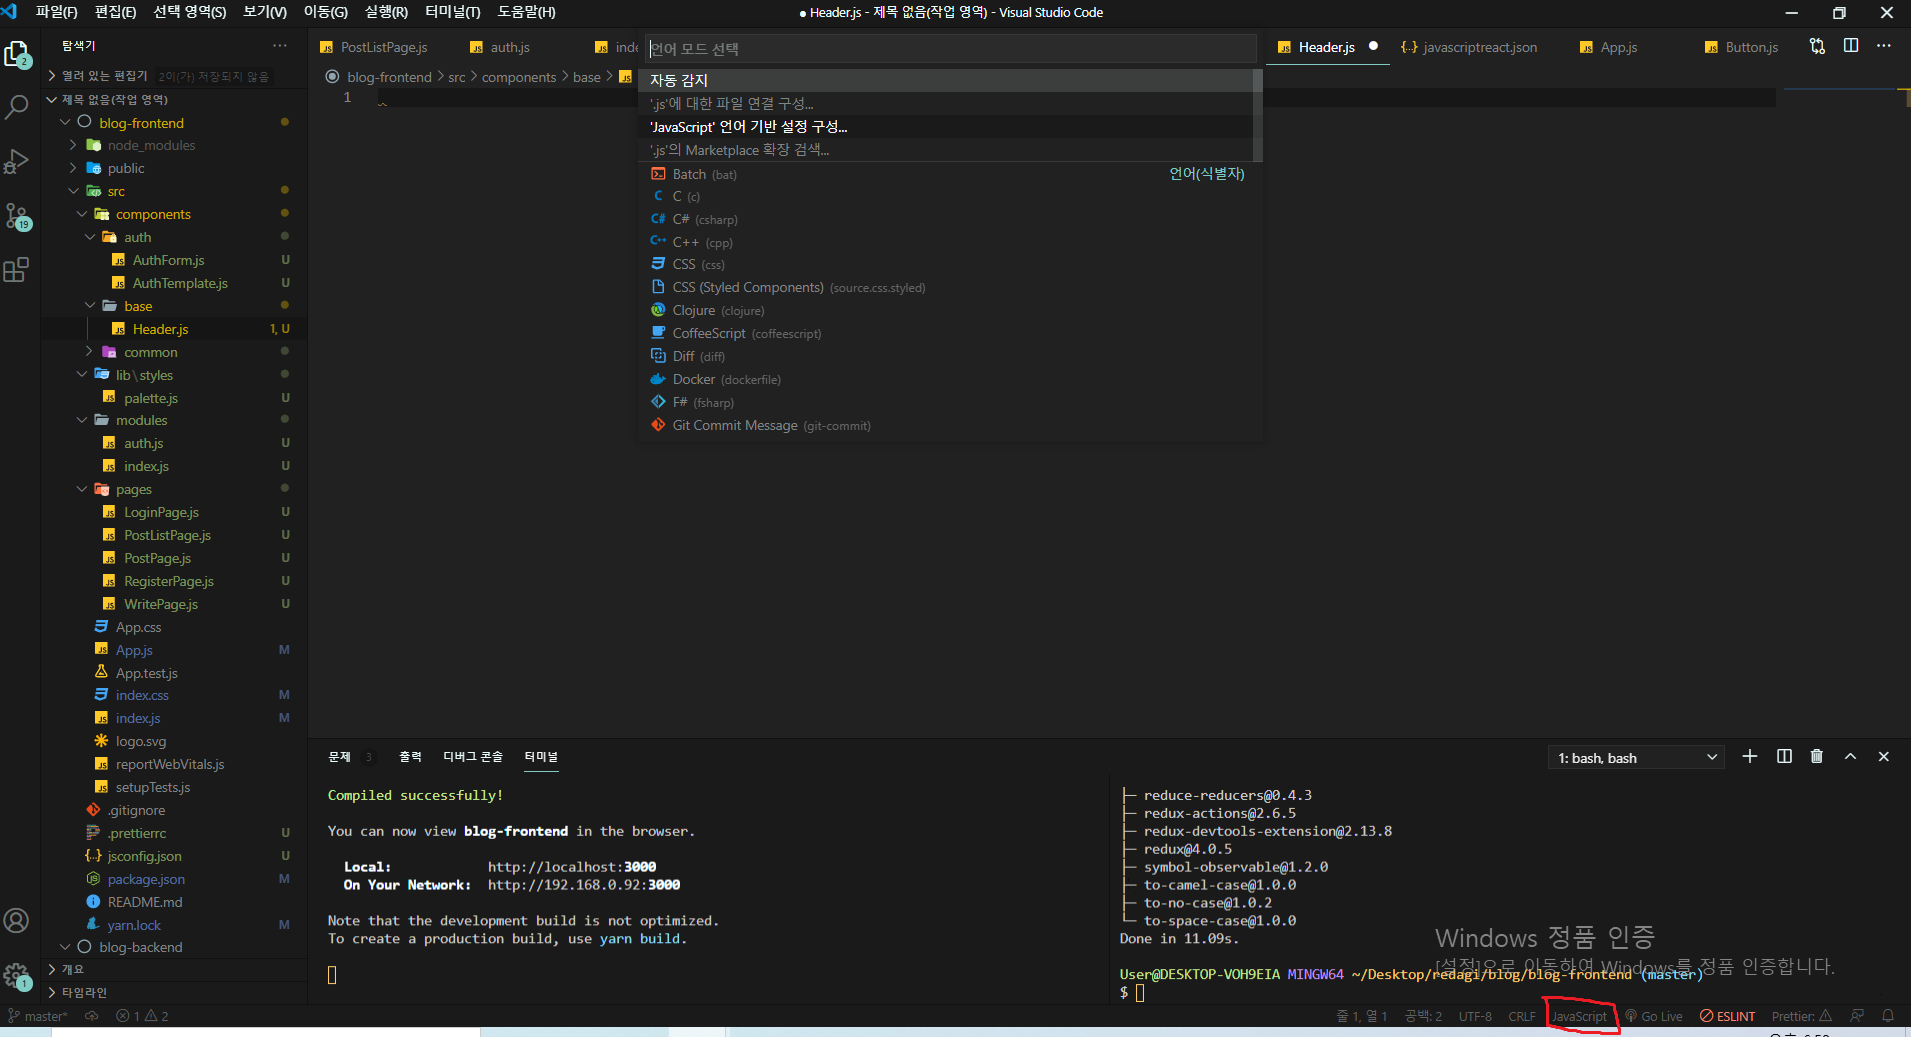The image size is (1917, 1037).
Task: Click the errors and warnings status indicator
Action: (x=142, y=1016)
